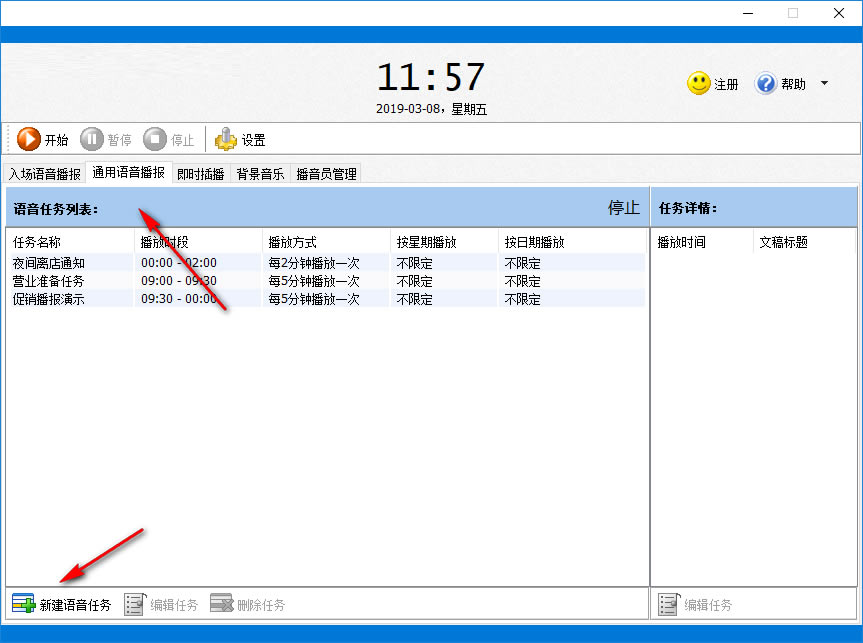The image size is (863, 643).
Task: Click the 09:00 - 09:30 time cell
Action: (x=179, y=281)
